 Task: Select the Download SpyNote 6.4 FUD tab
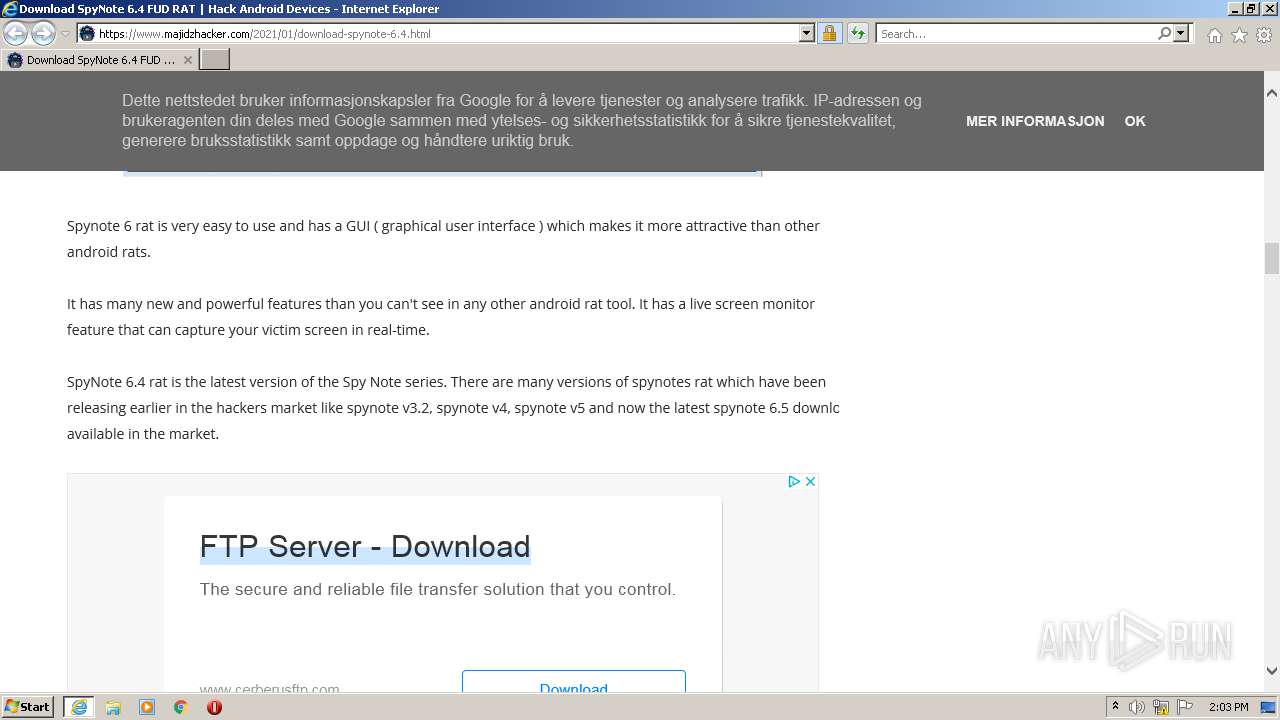(x=100, y=60)
